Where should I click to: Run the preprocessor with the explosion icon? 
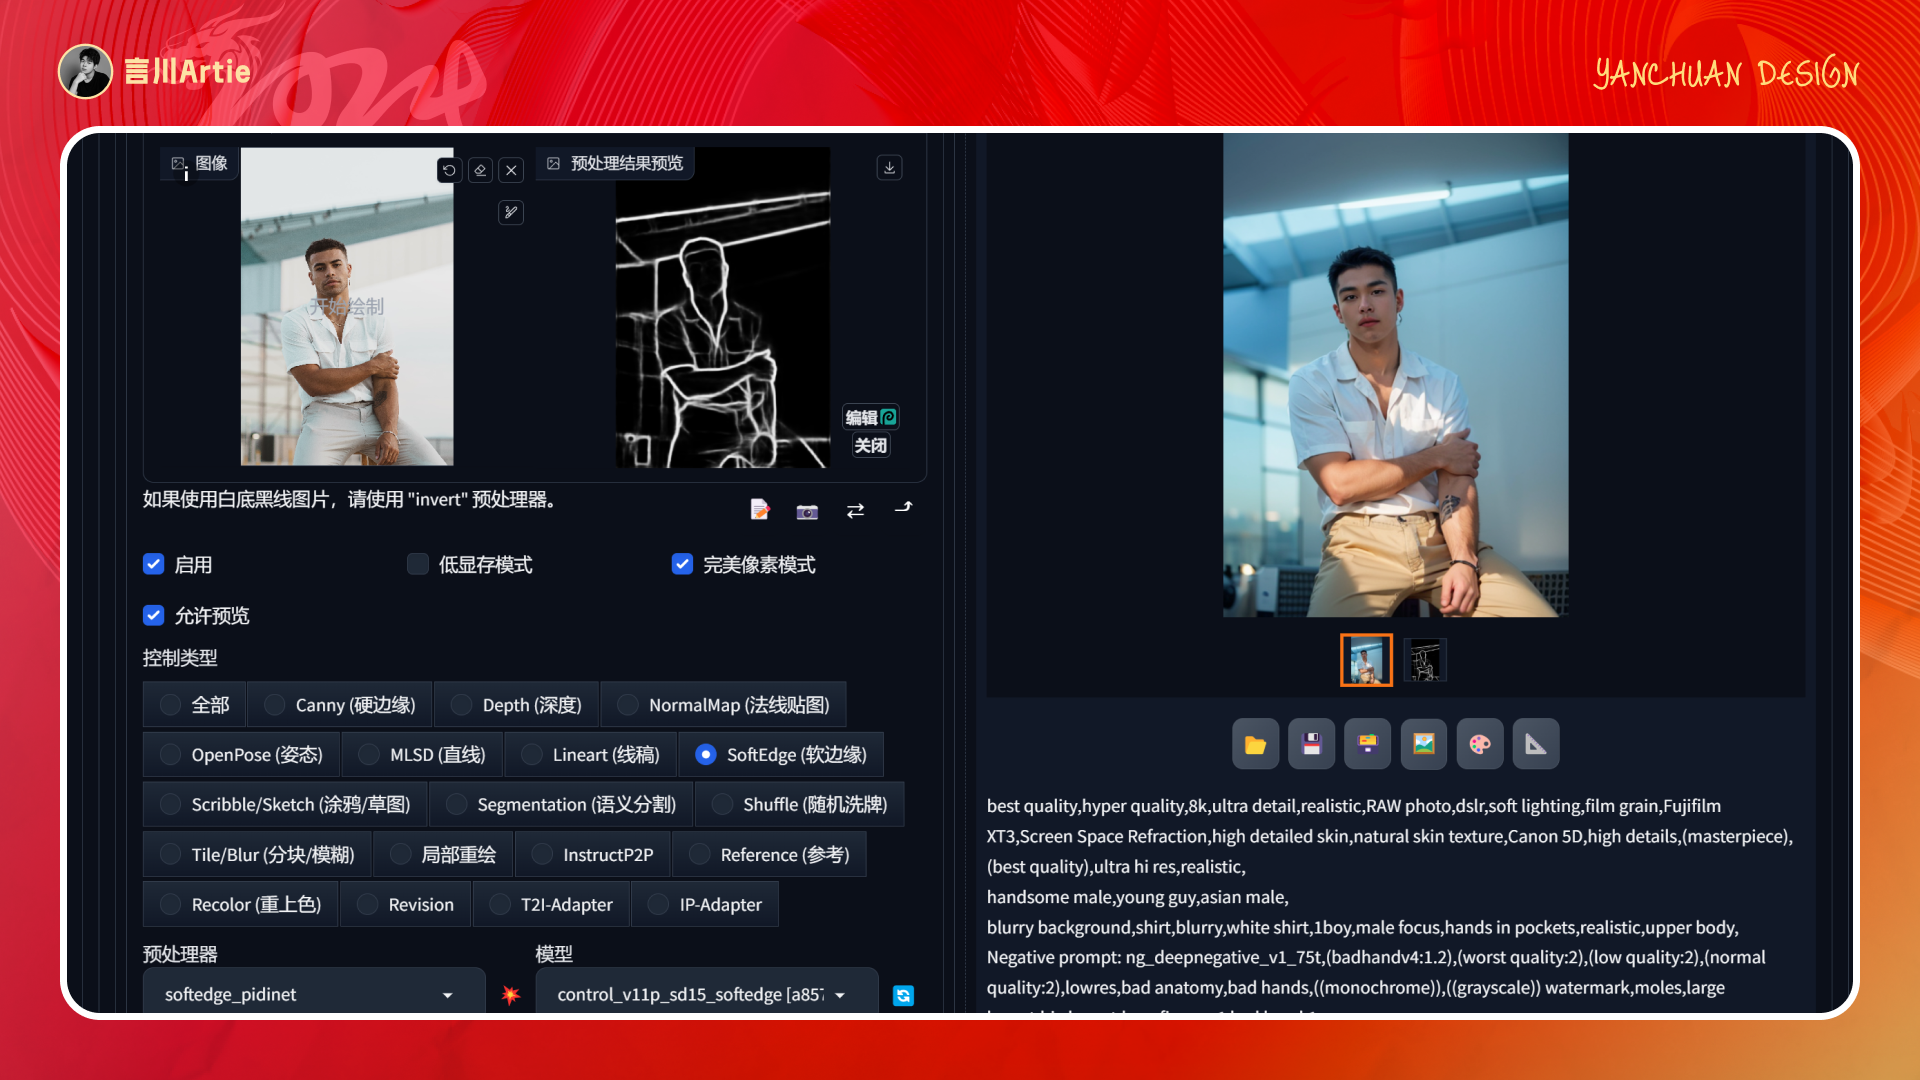pos(511,995)
